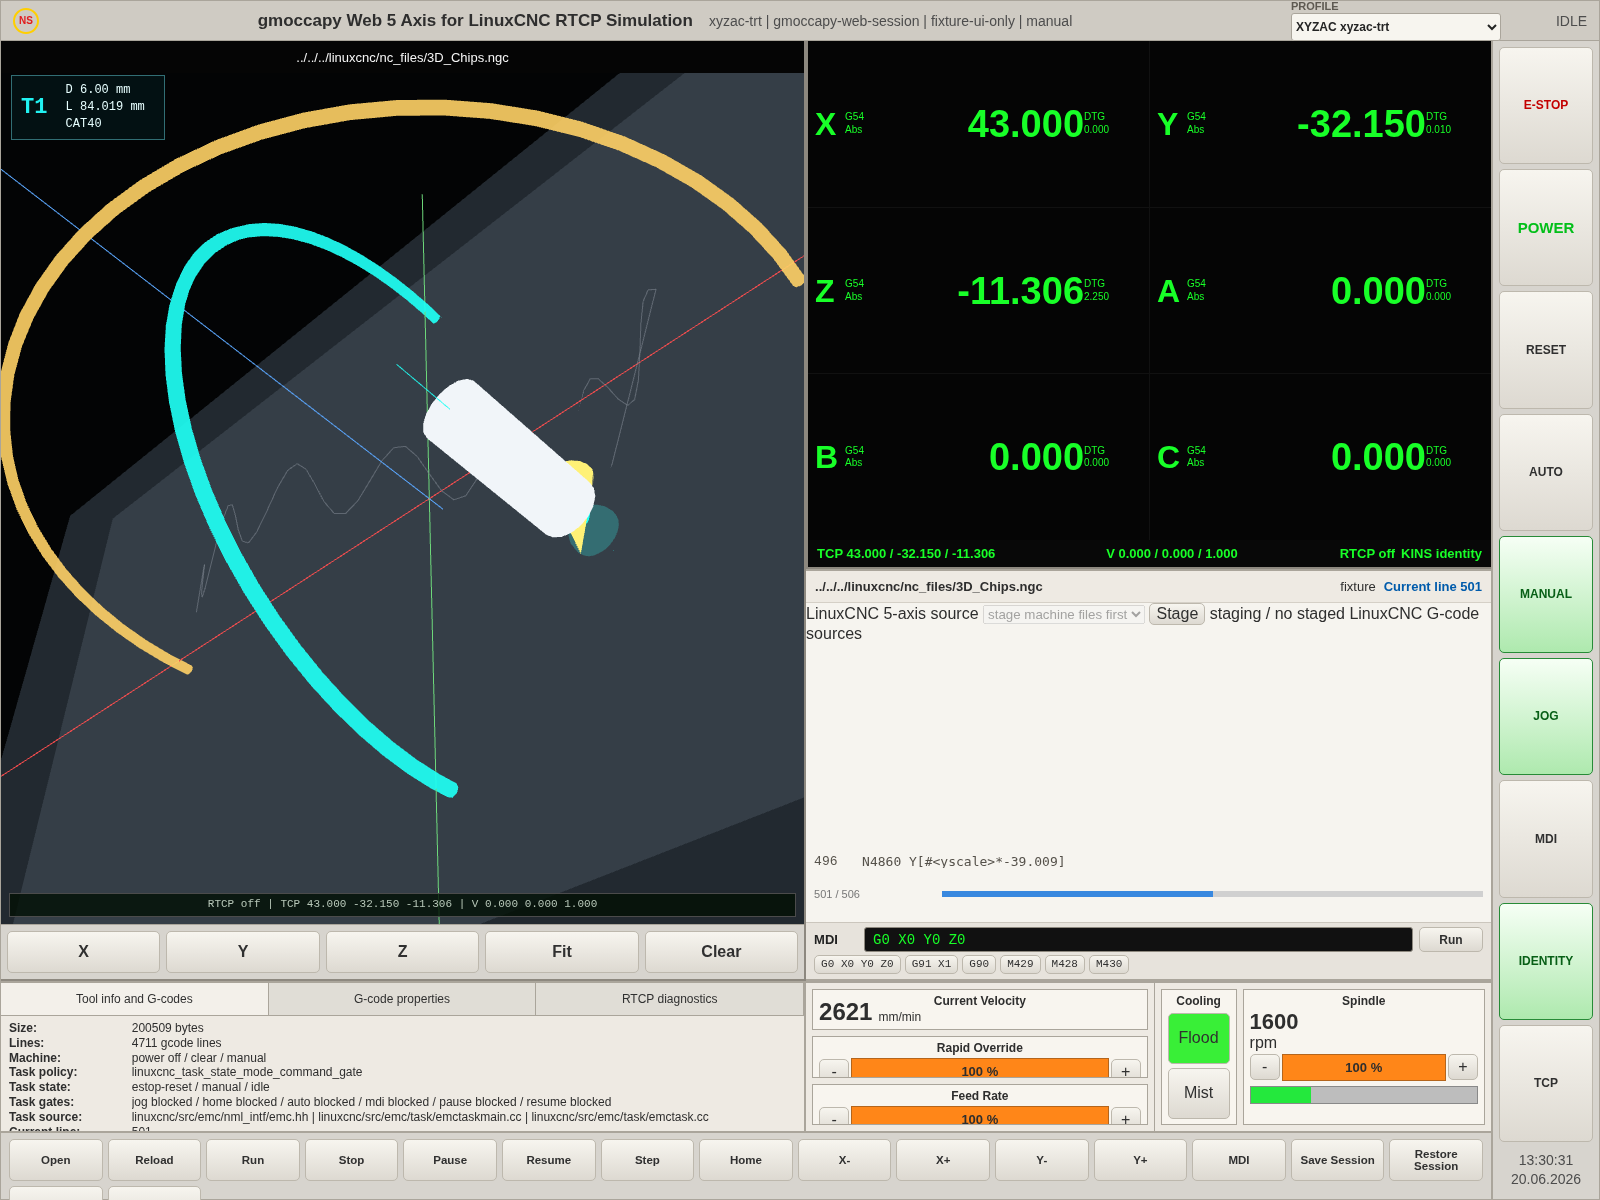Image resolution: width=1600 pixels, height=1200 pixels.
Task: Switch to AUTO mode
Action: (1545, 472)
